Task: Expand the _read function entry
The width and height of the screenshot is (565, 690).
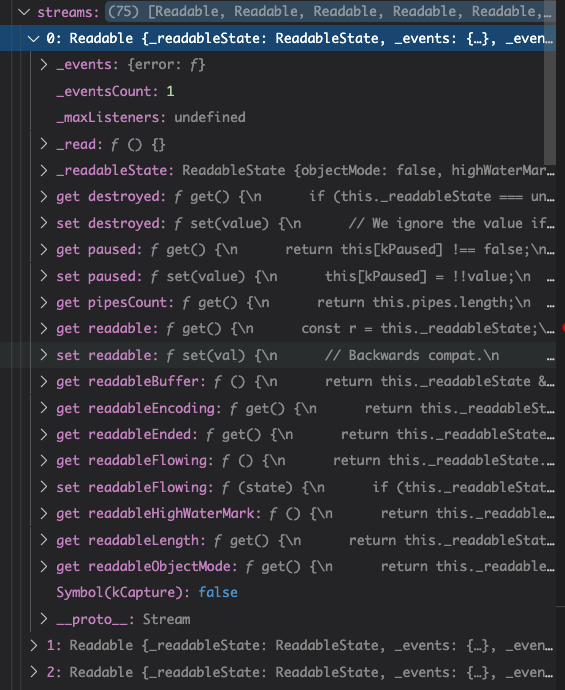Action: click(x=44, y=144)
